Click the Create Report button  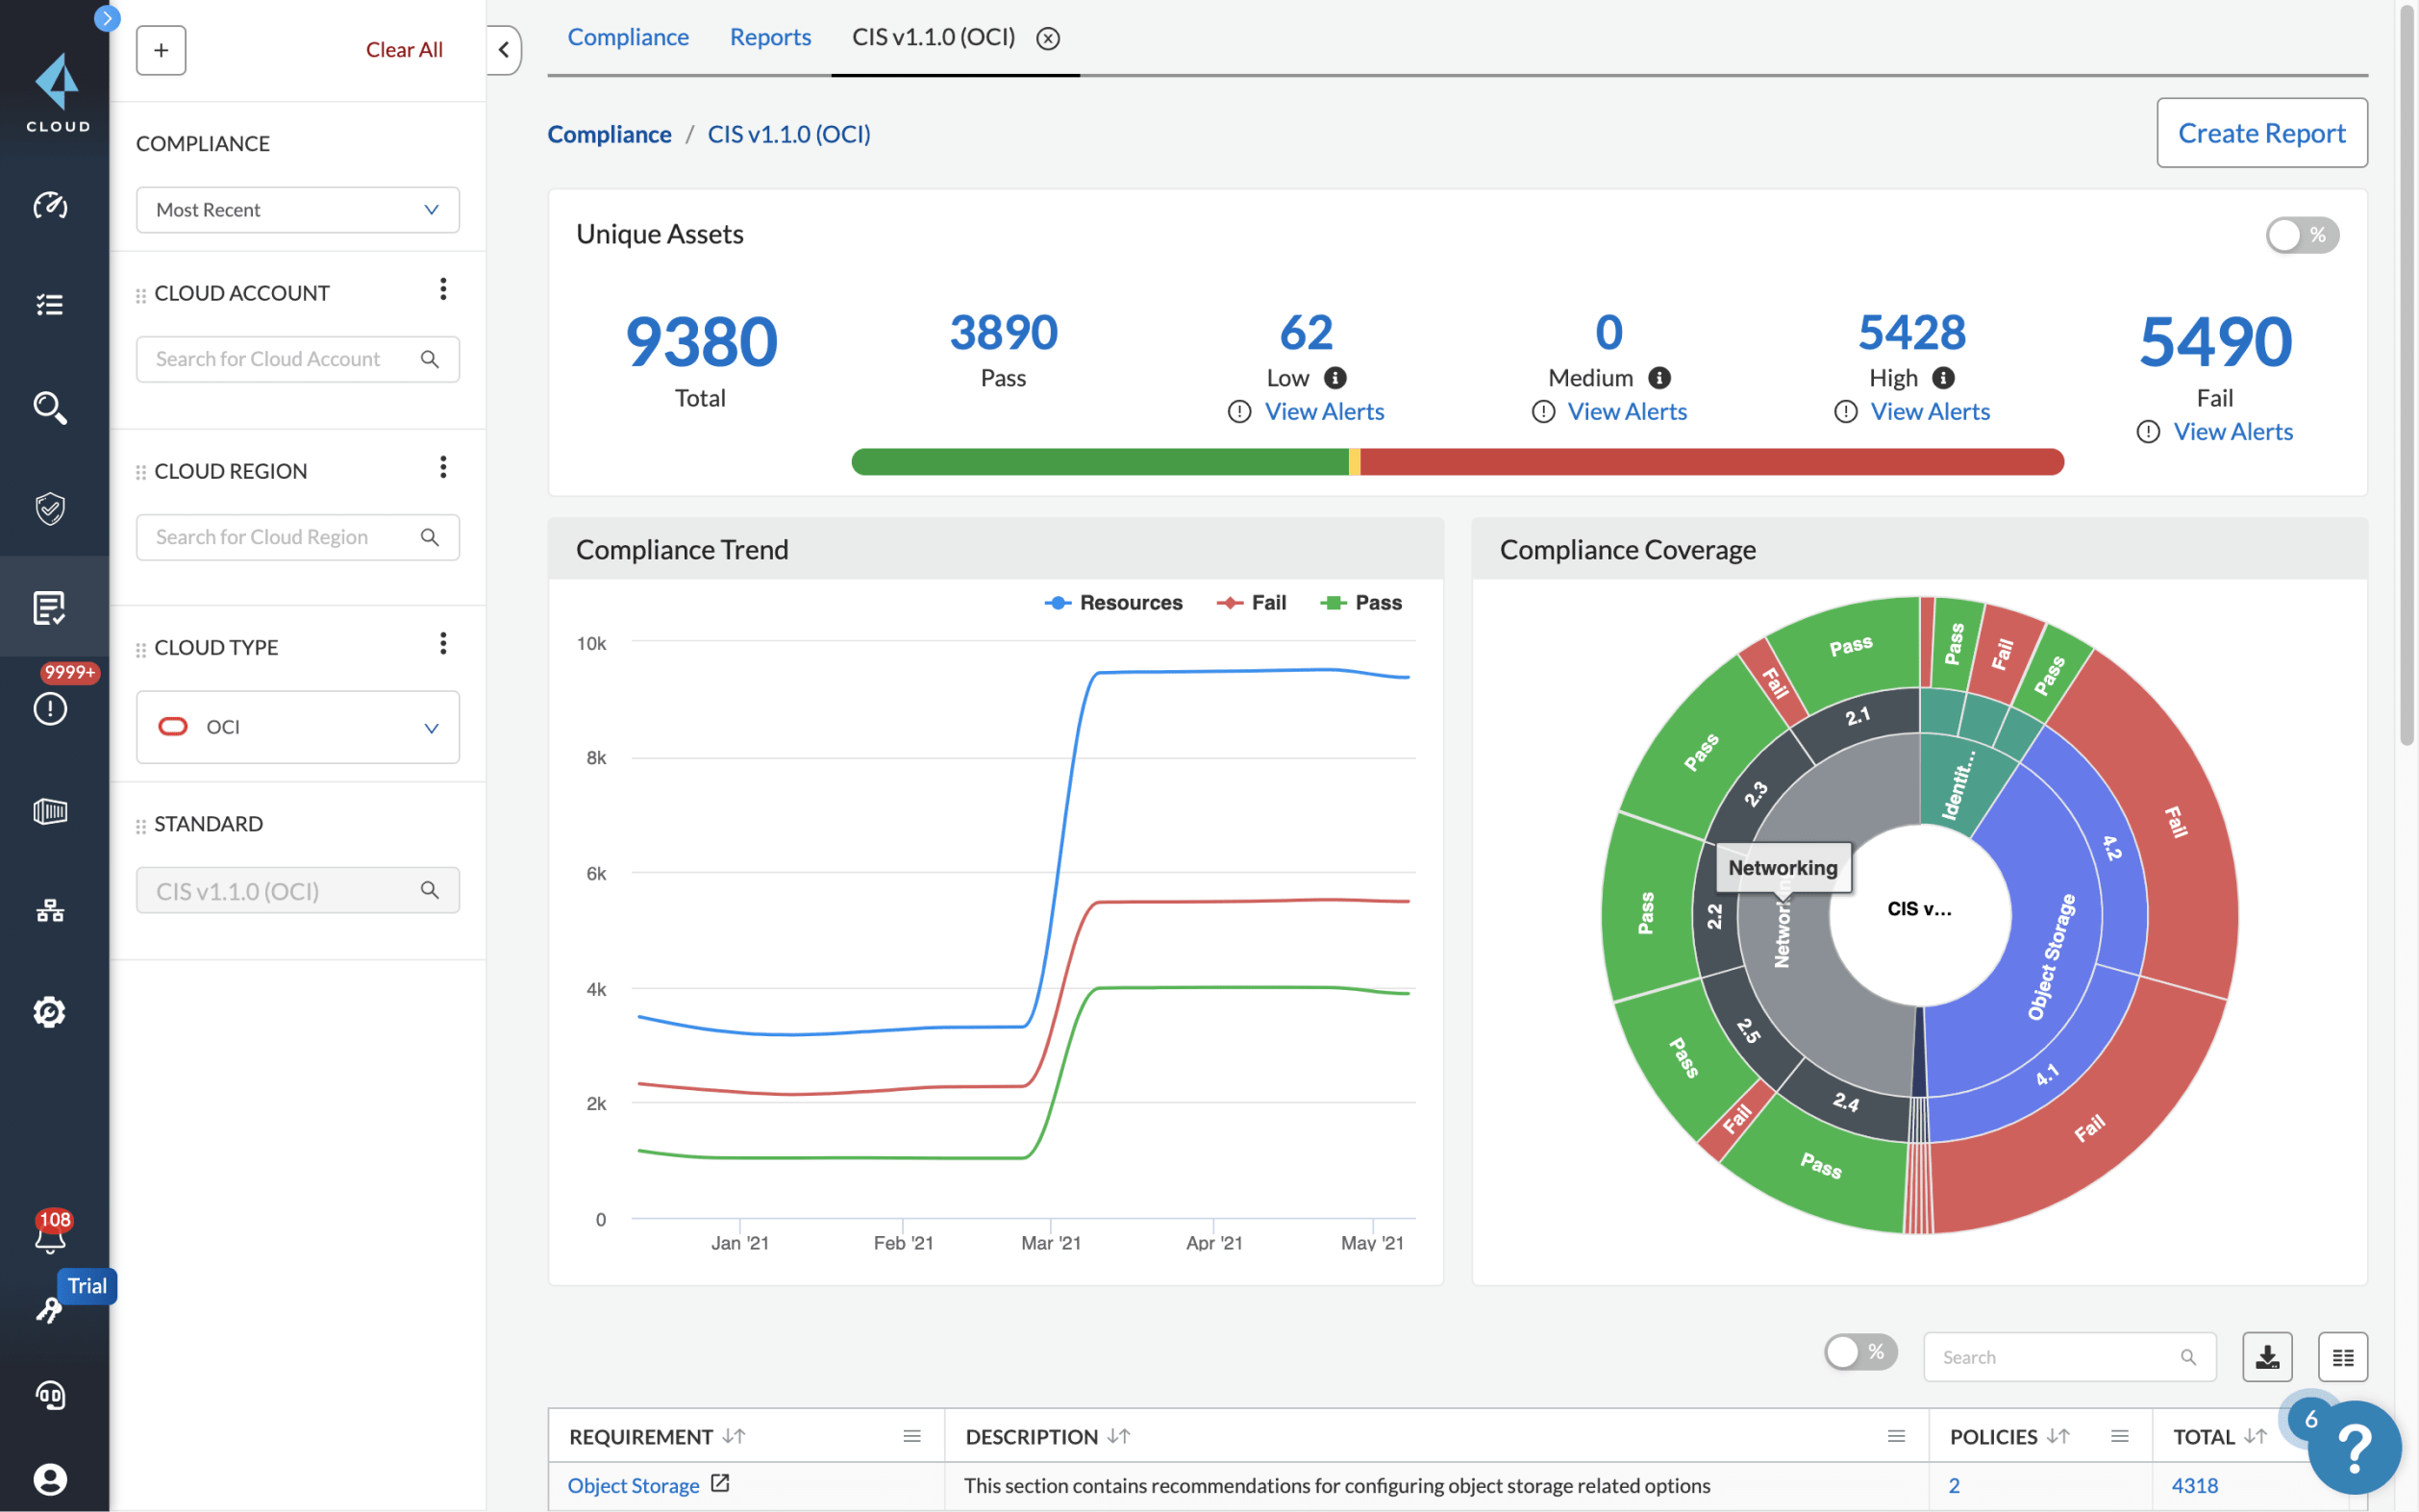(2262, 132)
